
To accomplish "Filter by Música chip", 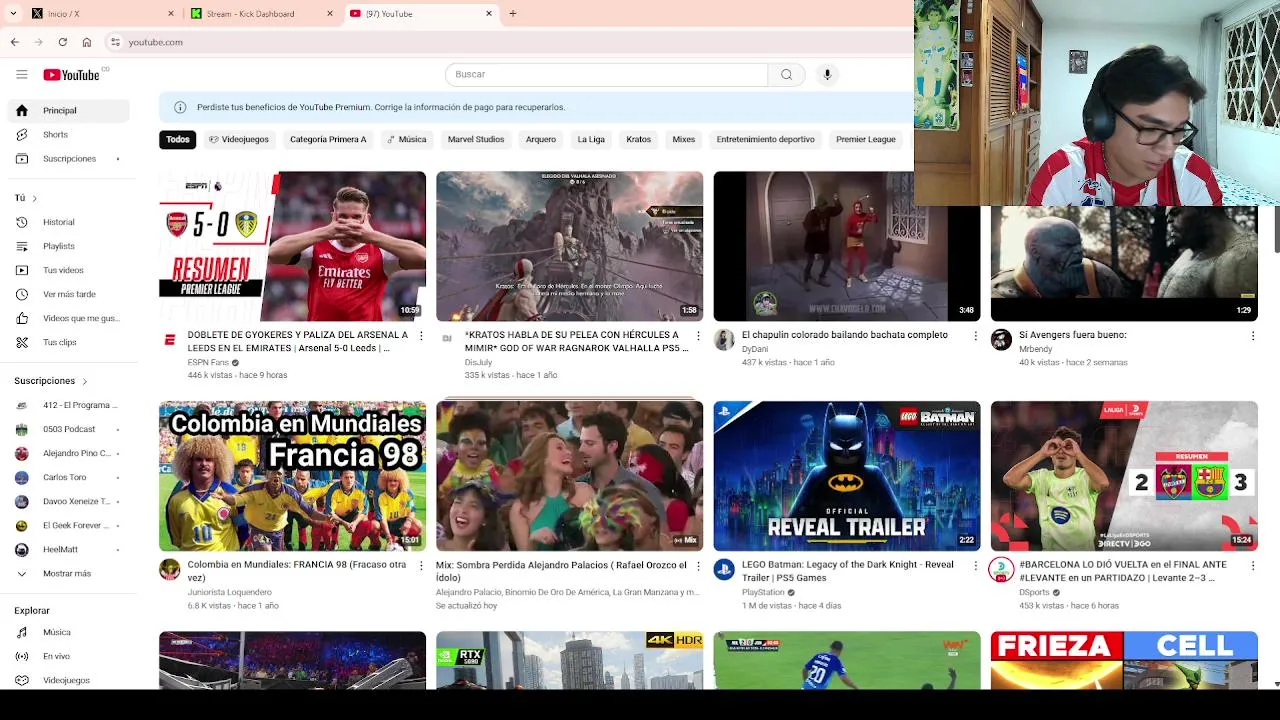I will pos(407,139).
